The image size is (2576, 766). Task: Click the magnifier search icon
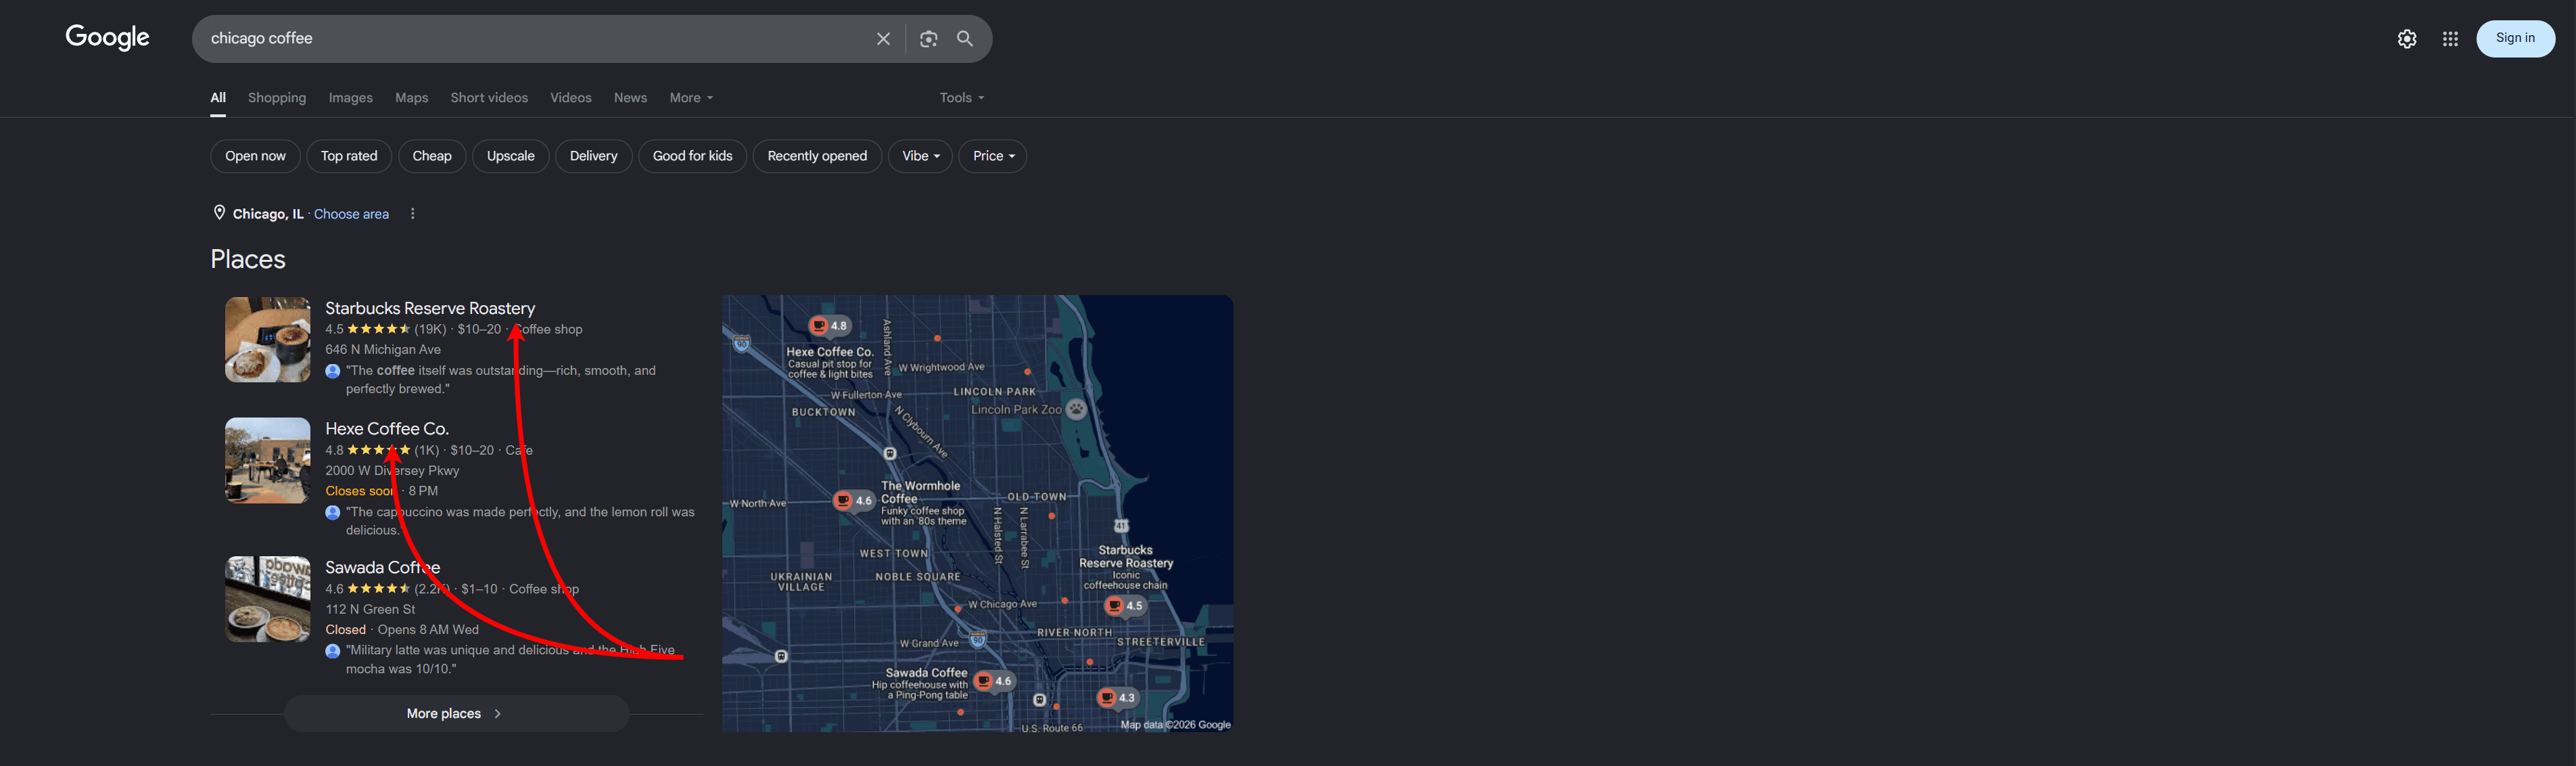(x=965, y=38)
